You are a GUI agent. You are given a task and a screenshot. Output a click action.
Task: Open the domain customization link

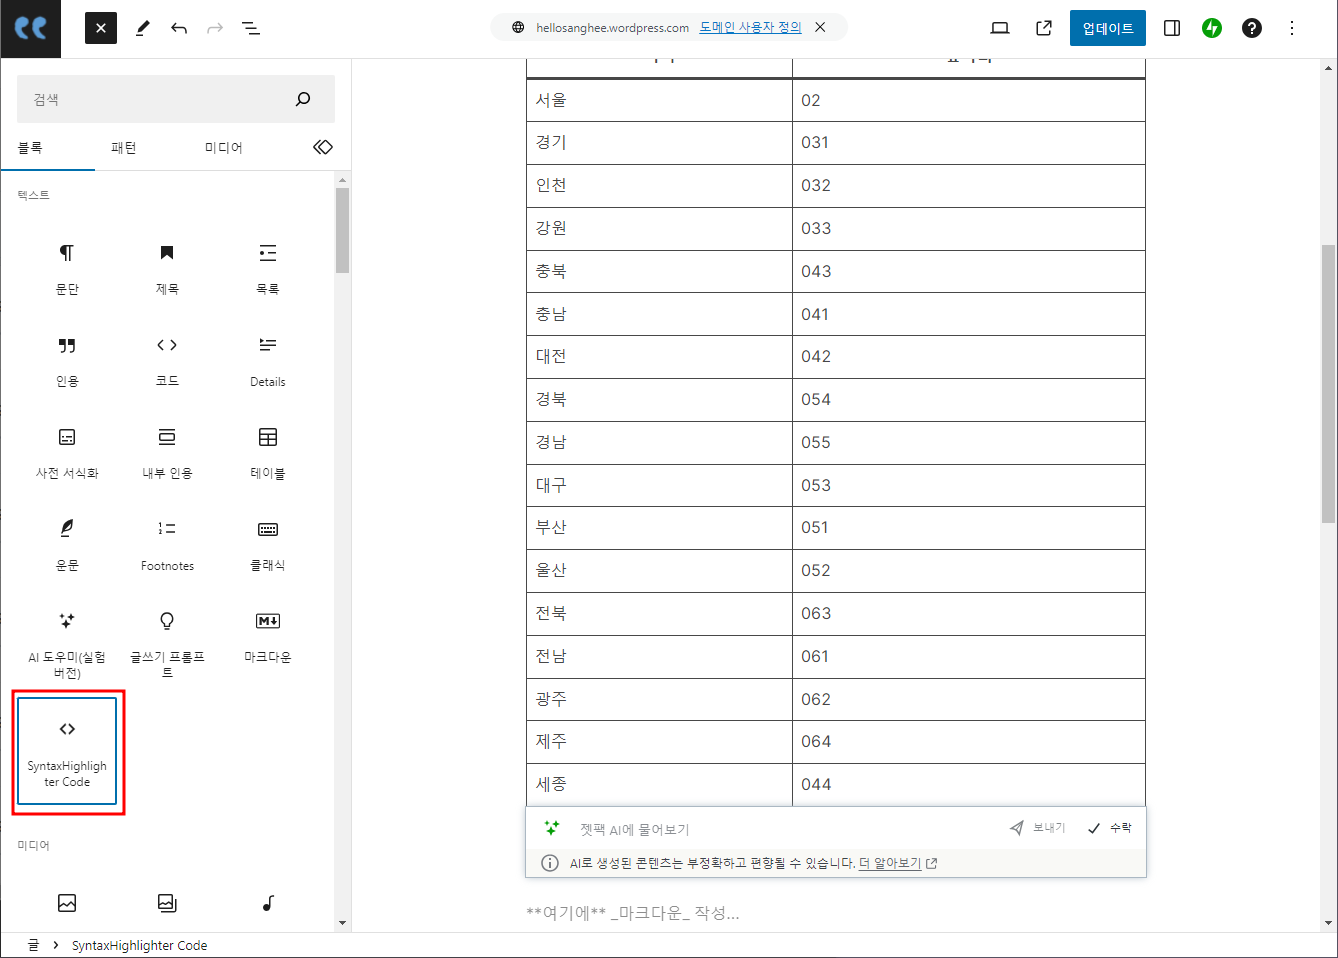tap(750, 28)
